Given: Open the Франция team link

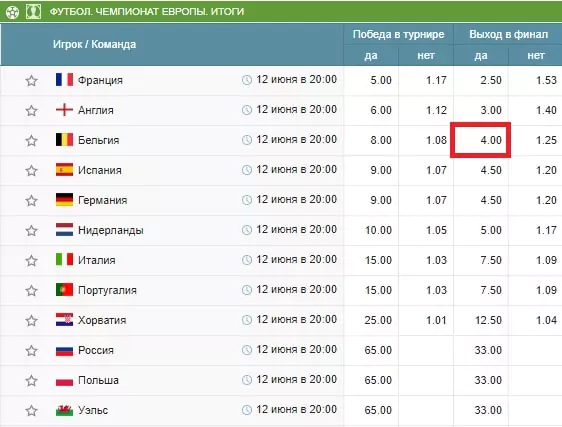Looking at the screenshot, I should click(100, 80).
